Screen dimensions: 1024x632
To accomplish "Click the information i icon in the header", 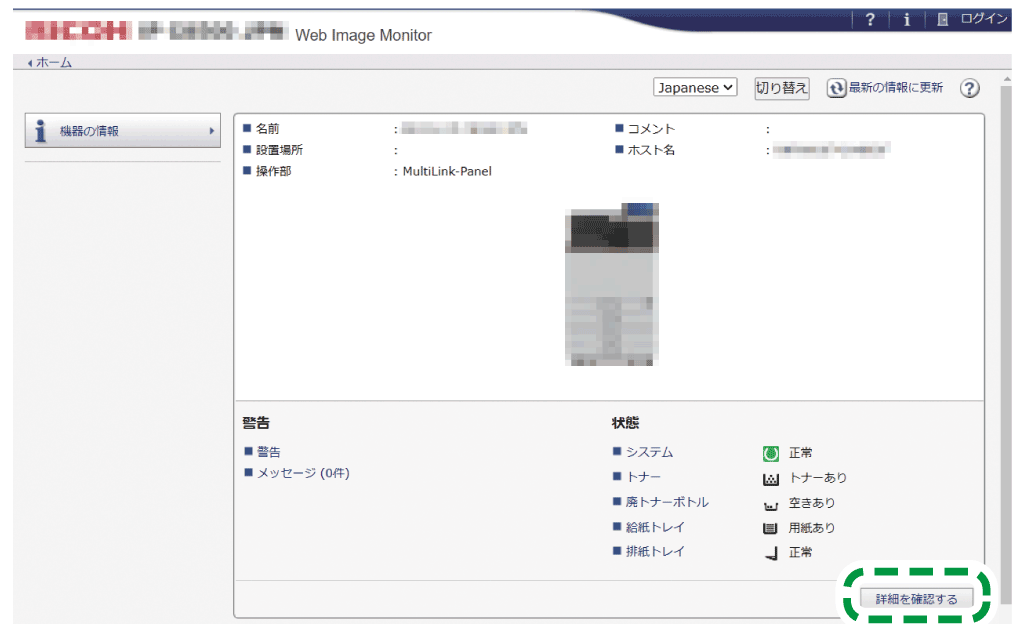I will click(x=906, y=18).
